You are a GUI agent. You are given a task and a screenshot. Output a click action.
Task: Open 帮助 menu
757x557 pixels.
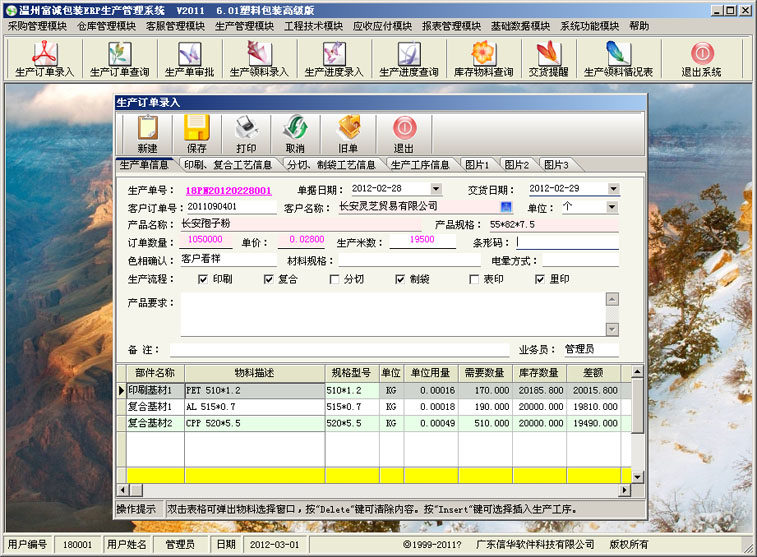(639, 26)
